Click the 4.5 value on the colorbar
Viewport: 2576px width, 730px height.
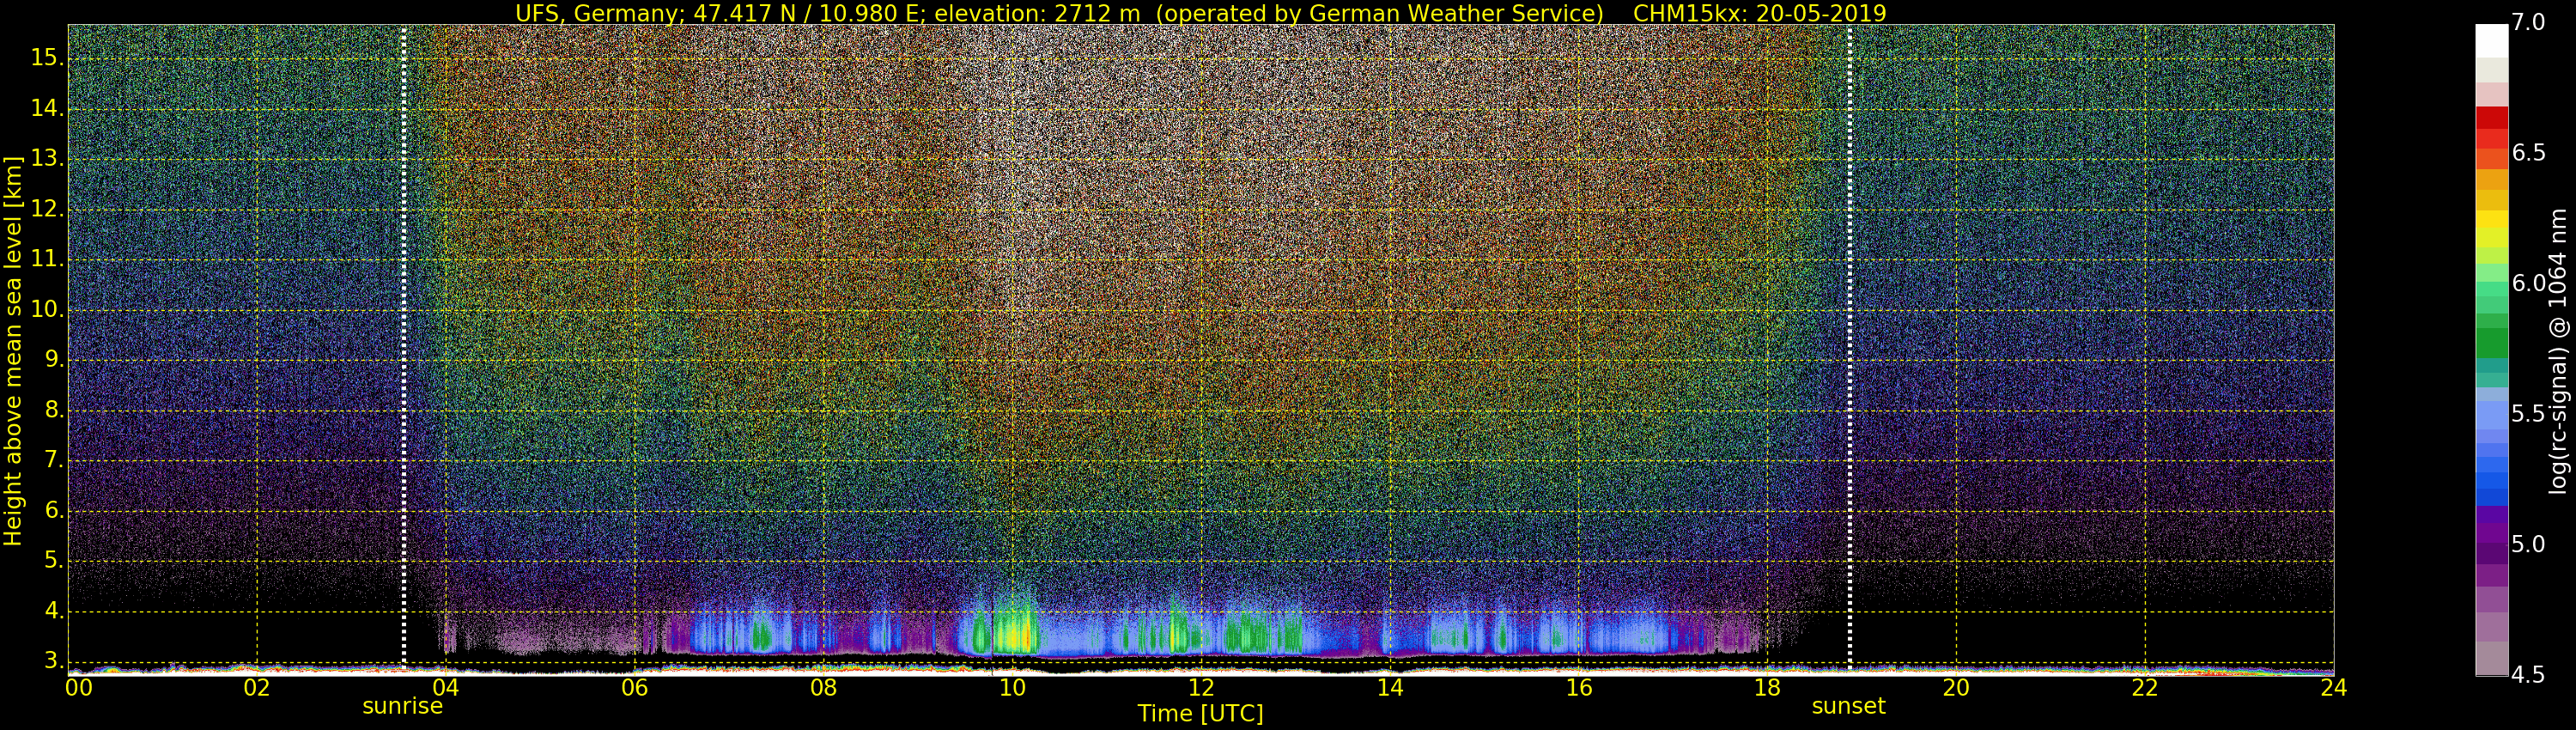pyautogui.click(x=2528, y=675)
